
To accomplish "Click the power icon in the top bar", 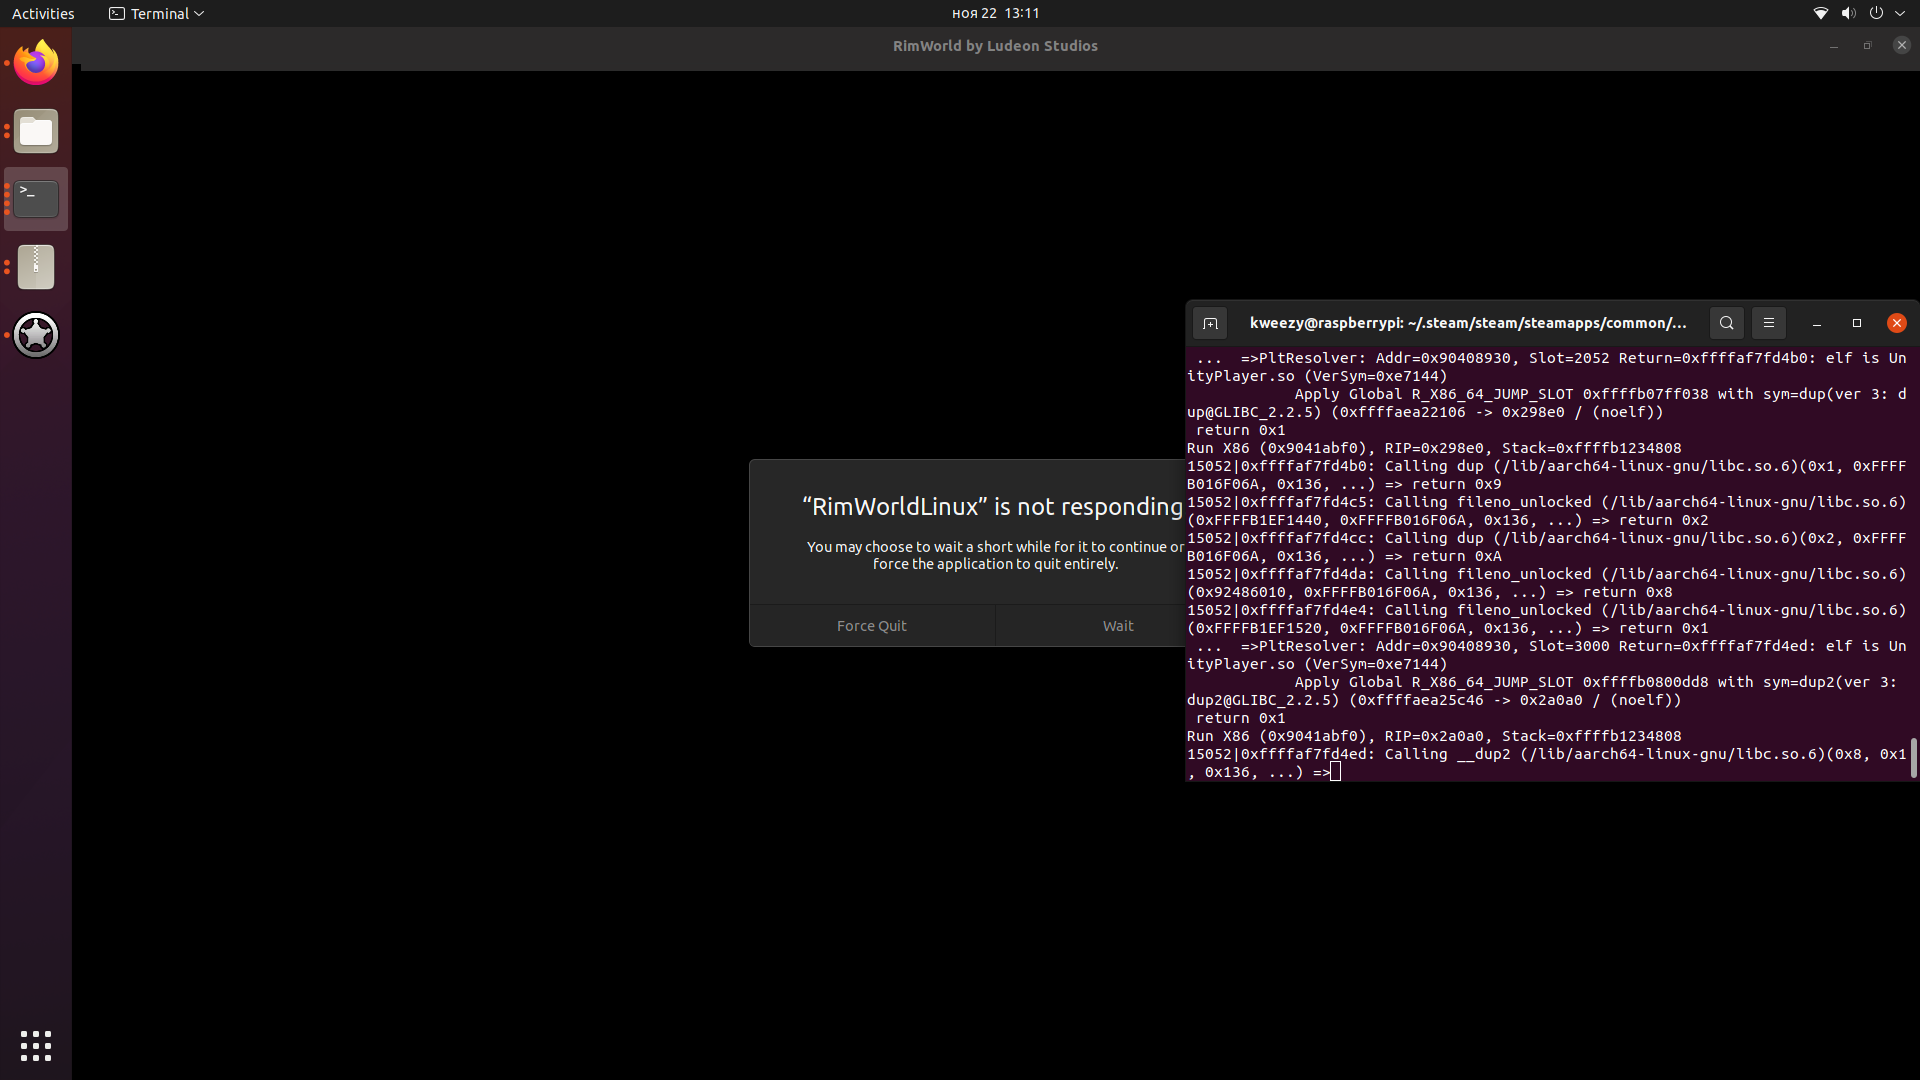I will pos(1877,13).
